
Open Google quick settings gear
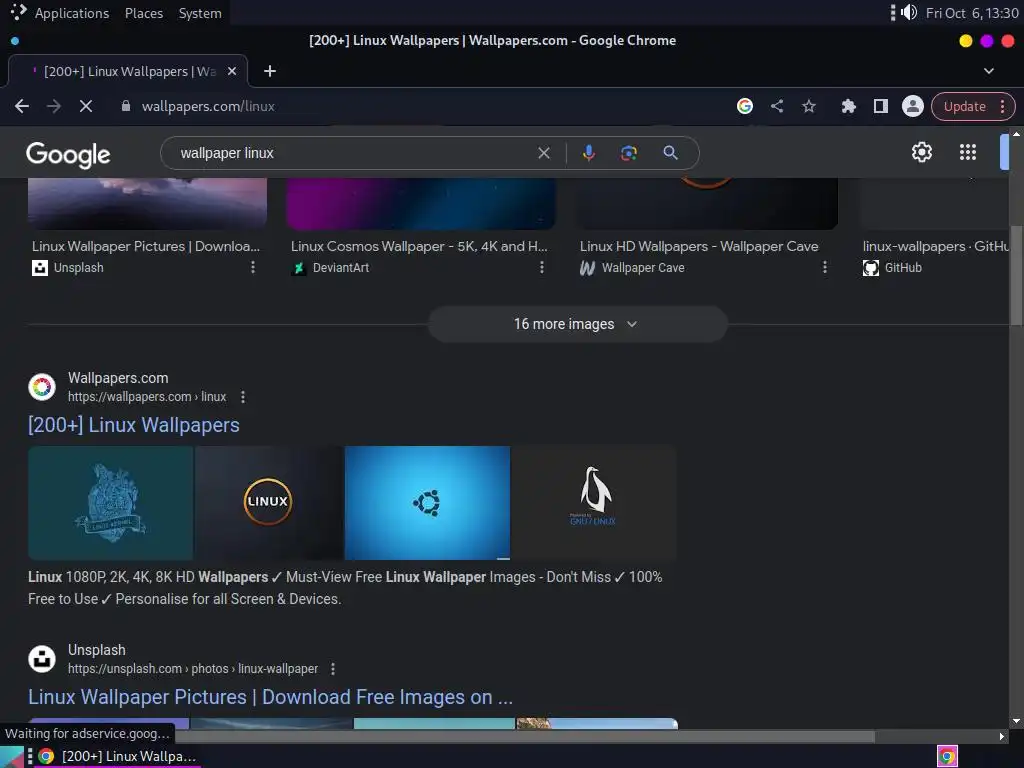921,152
